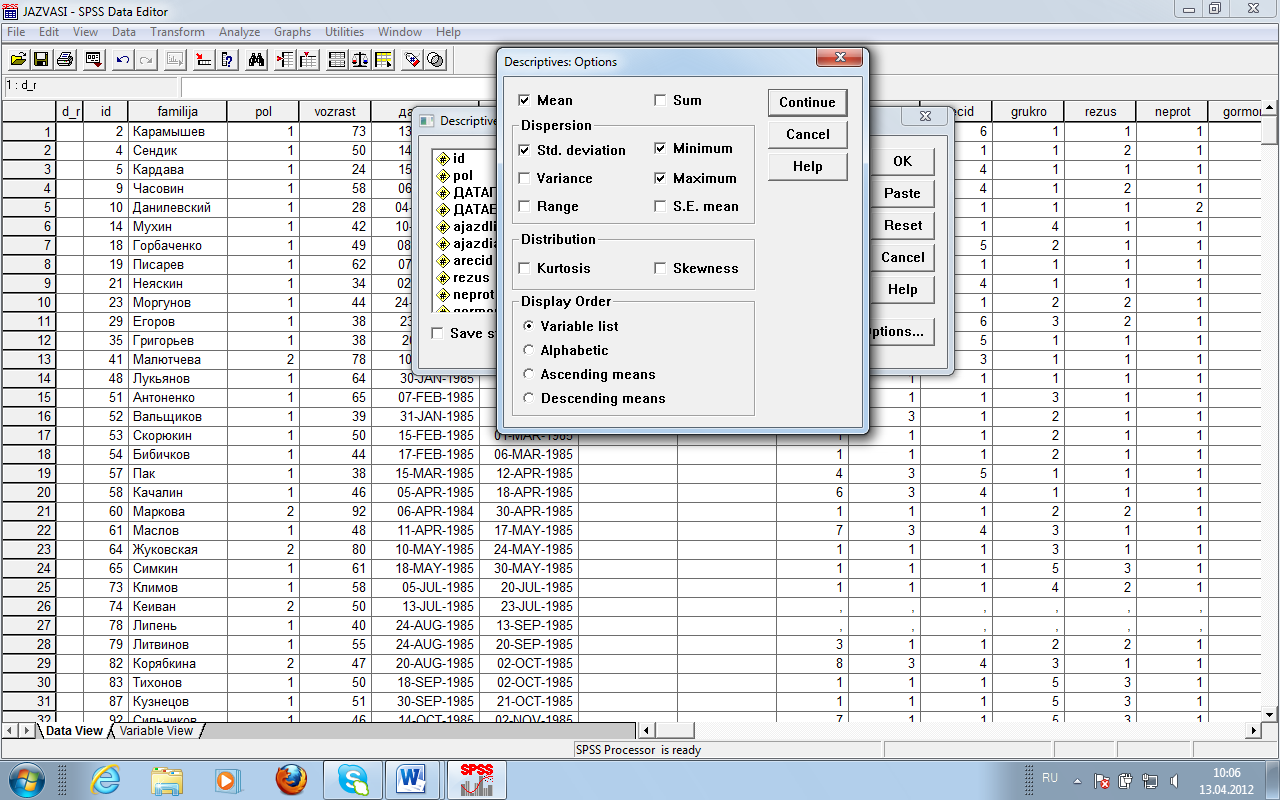Enable the Sum checkbox
The height and width of the screenshot is (800, 1280).
[661, 100]
